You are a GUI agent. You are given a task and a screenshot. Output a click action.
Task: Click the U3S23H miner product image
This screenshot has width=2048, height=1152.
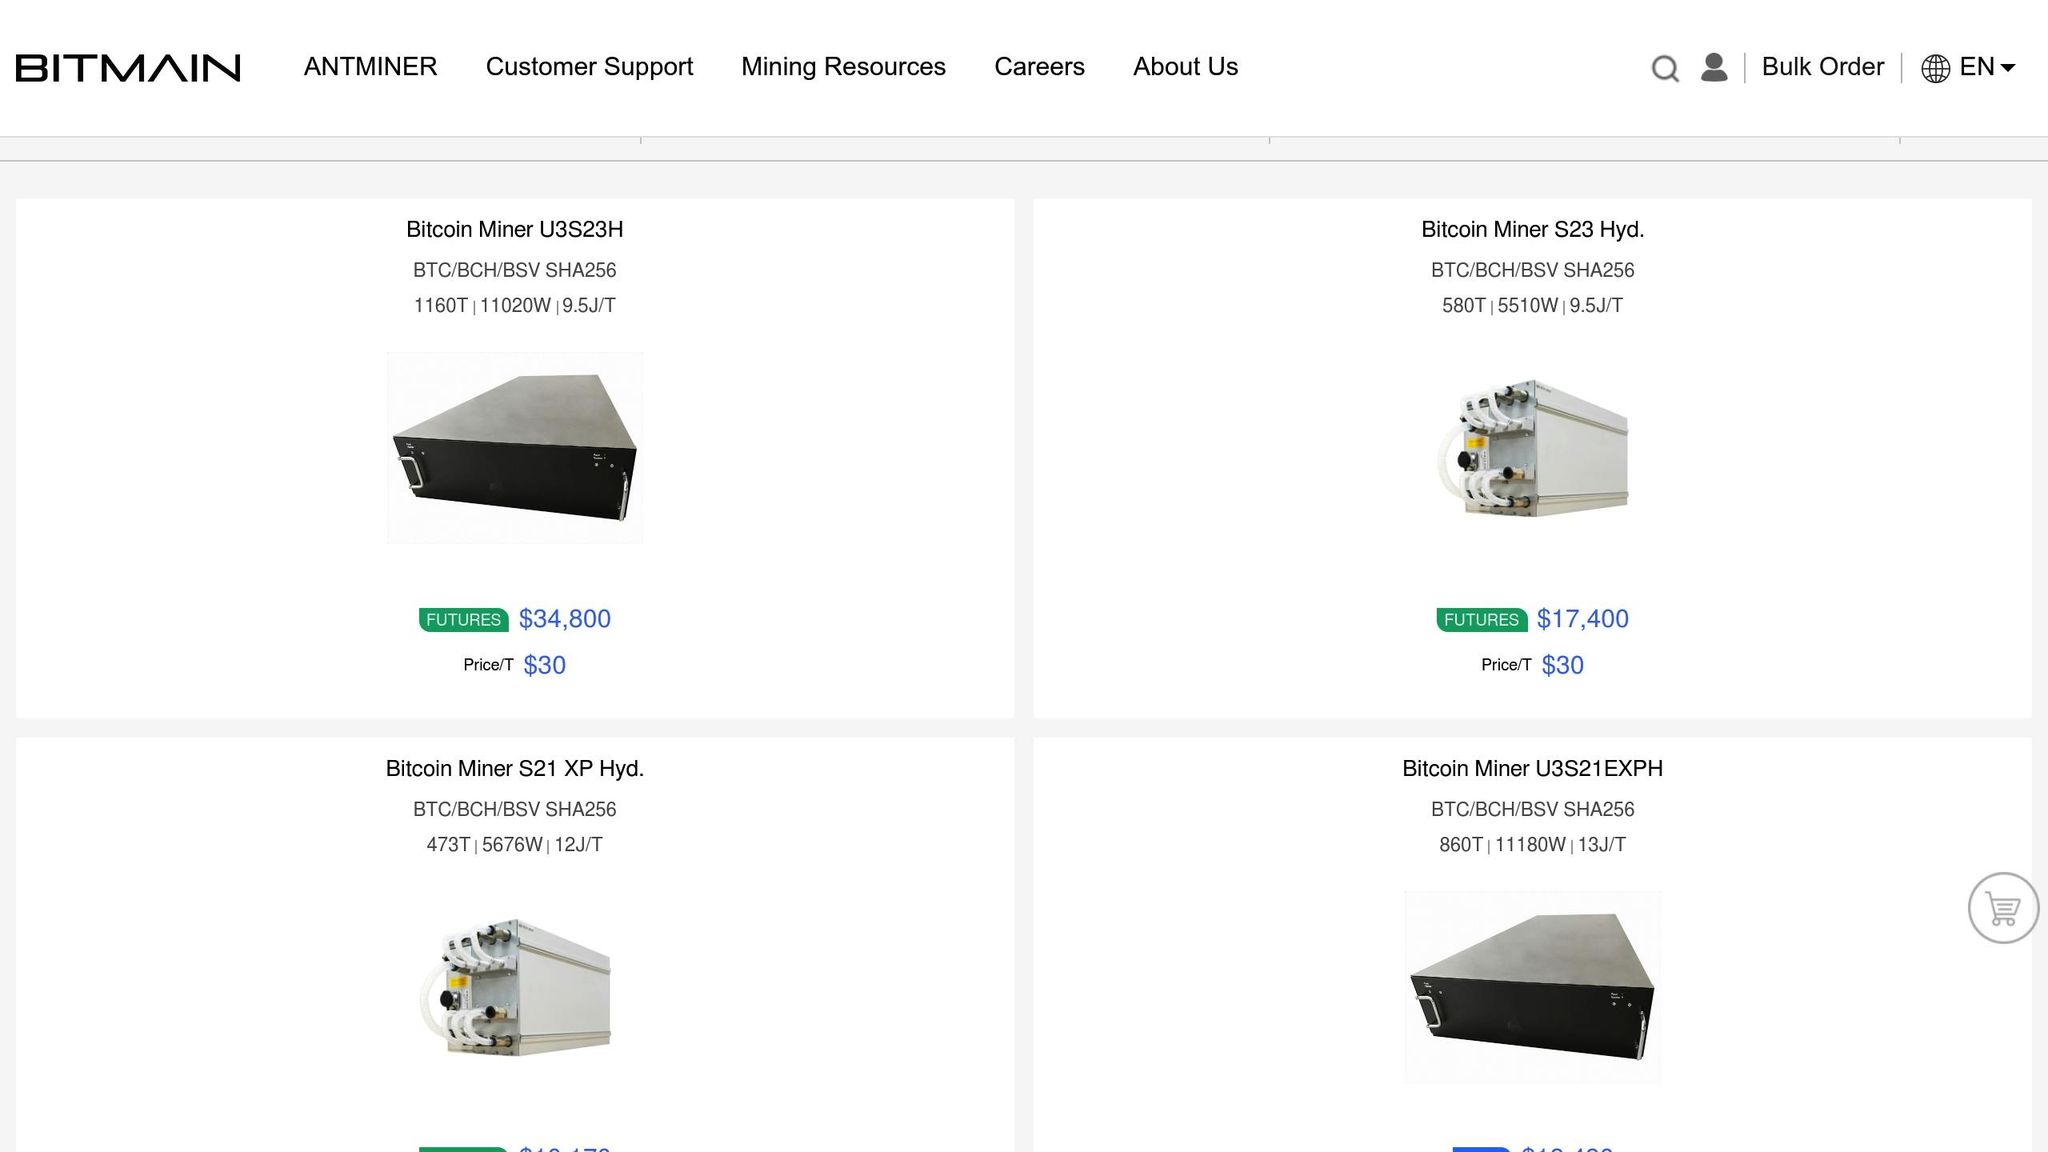pyautogui.click(x=514, y=447)
